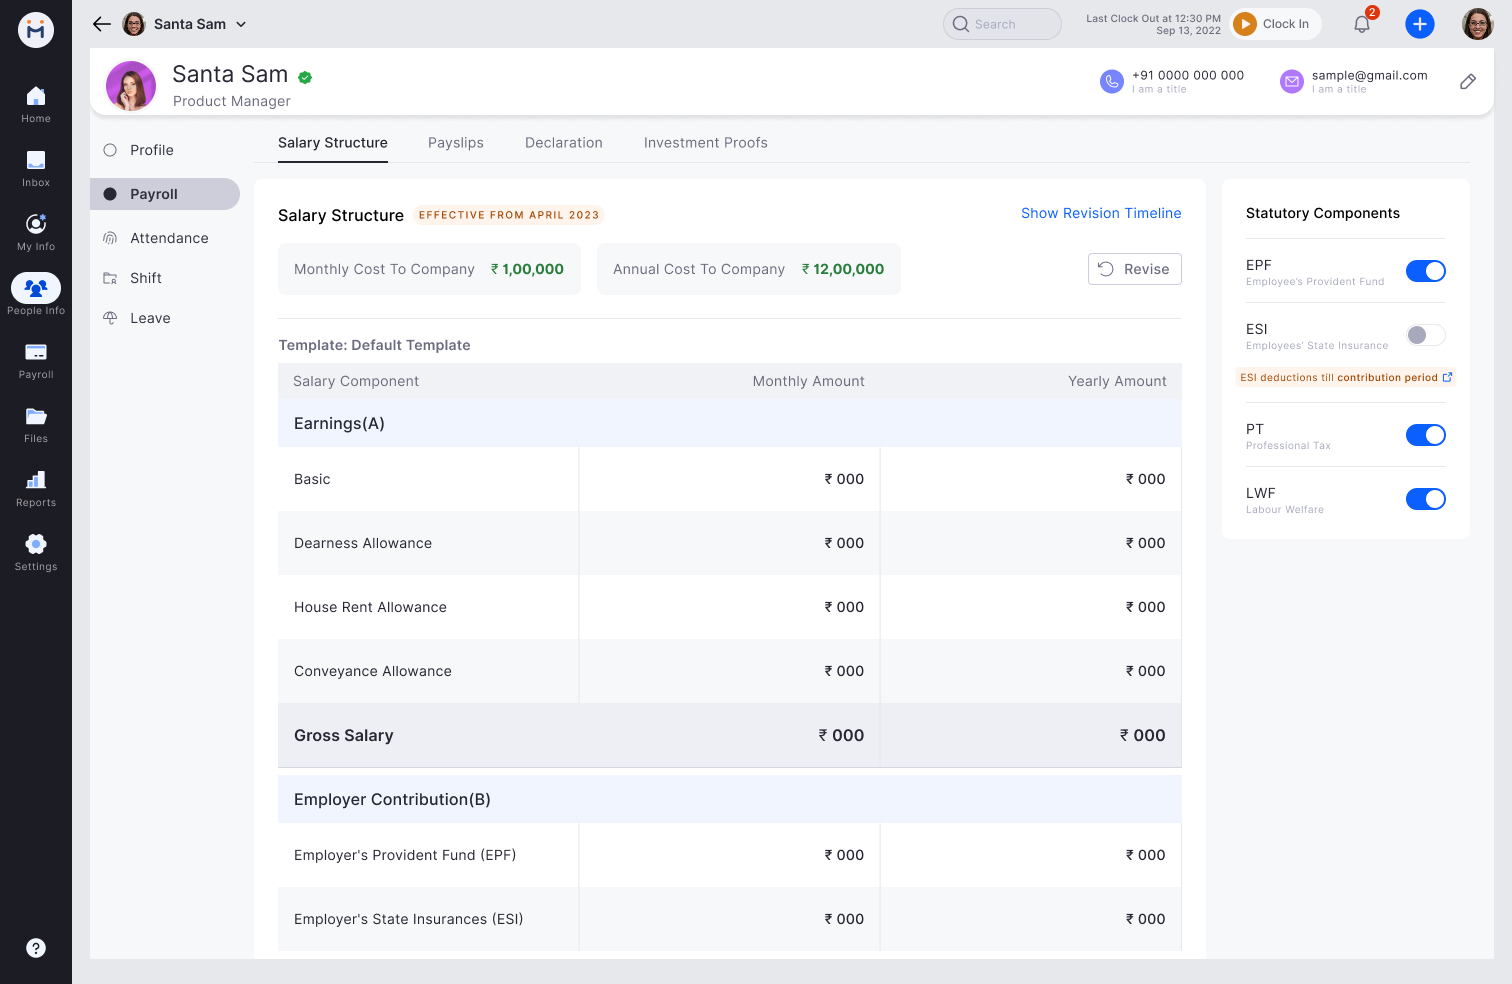Open Reports from the sidebar
Viewport: 1512px width, 984px height.
(35, 488)
